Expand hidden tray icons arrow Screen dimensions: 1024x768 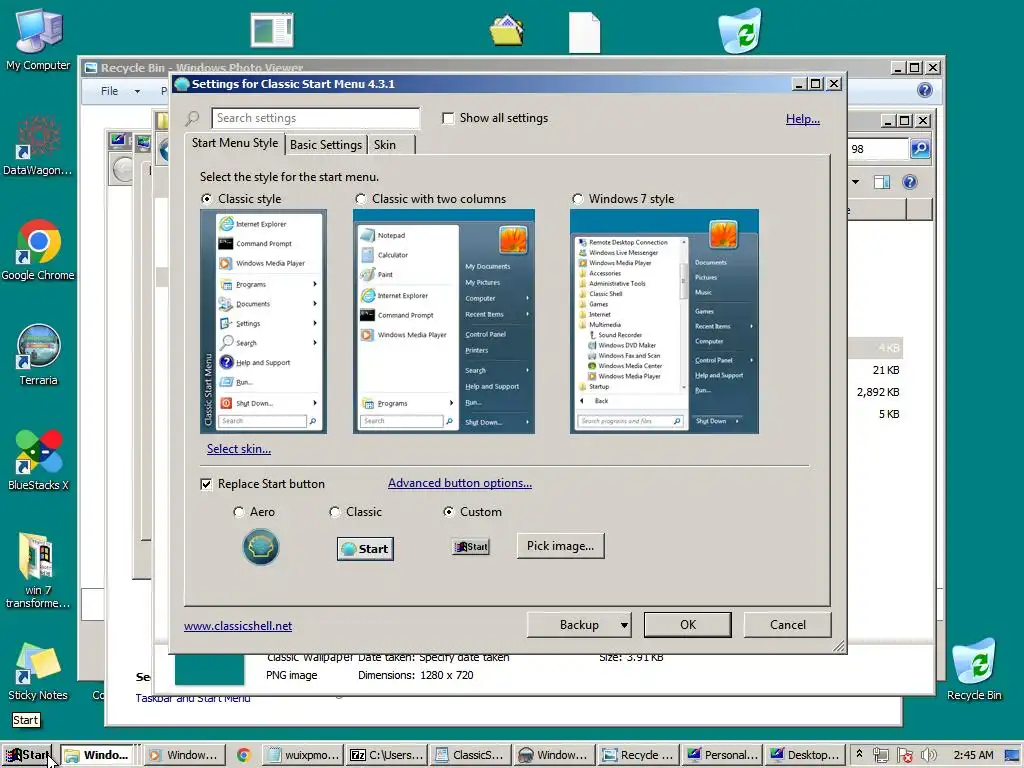859,754
